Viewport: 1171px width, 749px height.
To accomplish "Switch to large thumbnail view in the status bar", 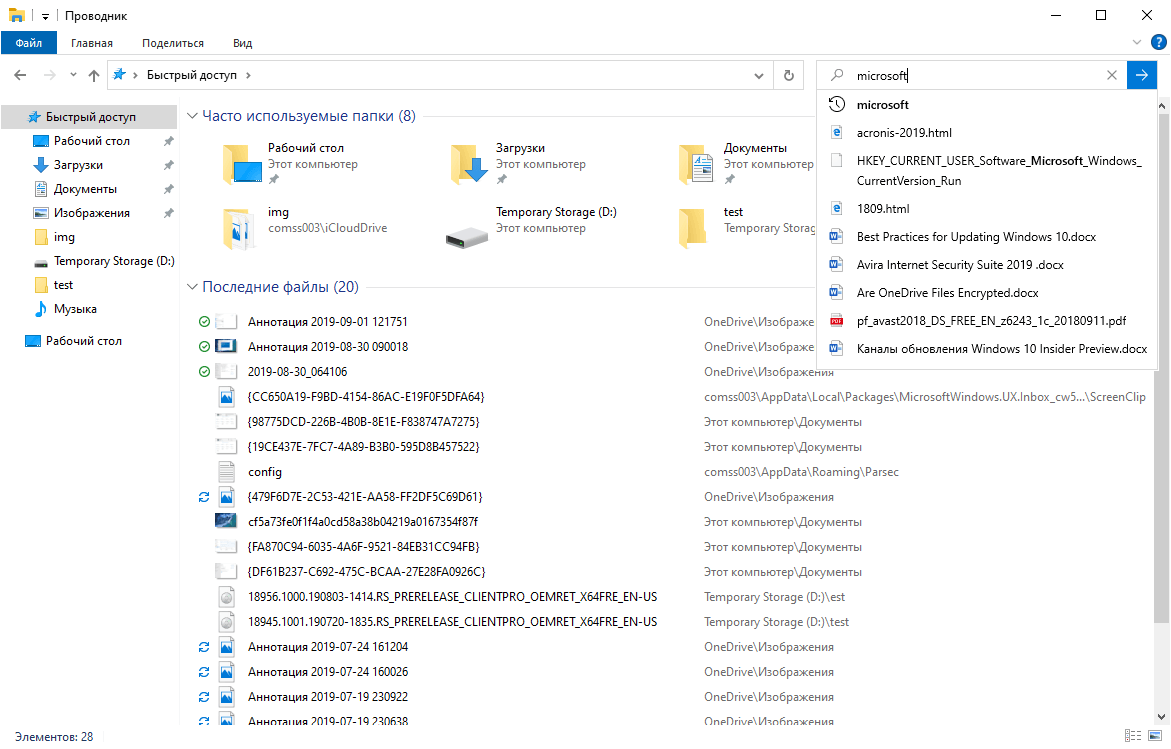I will click(x=1154, y=735).
